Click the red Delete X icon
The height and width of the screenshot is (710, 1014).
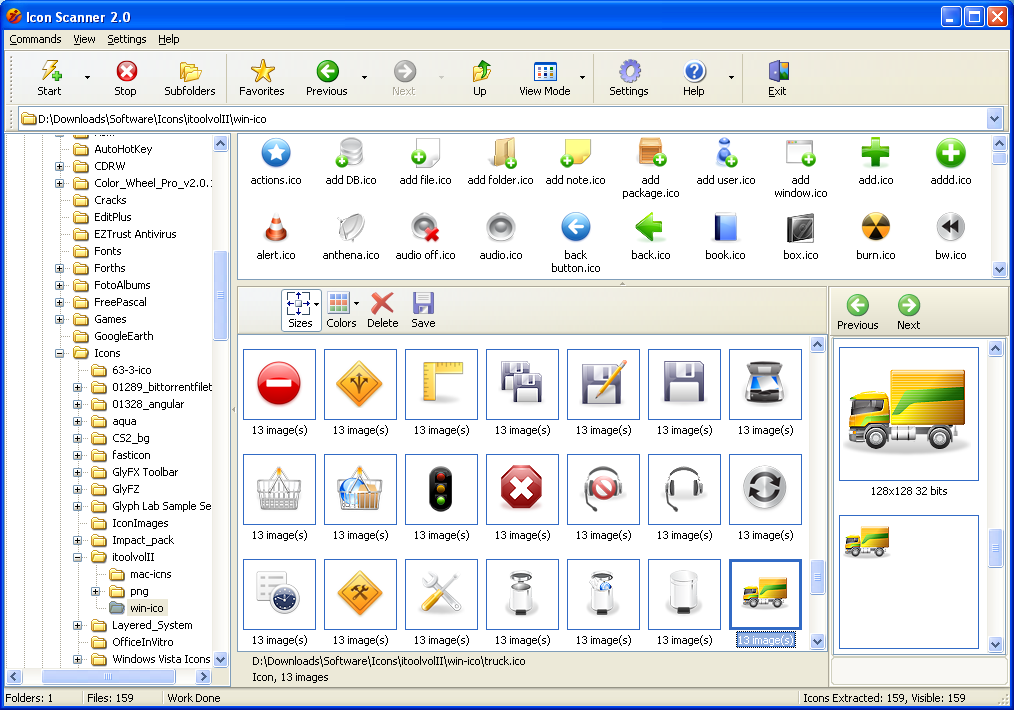tap(382, 304)
